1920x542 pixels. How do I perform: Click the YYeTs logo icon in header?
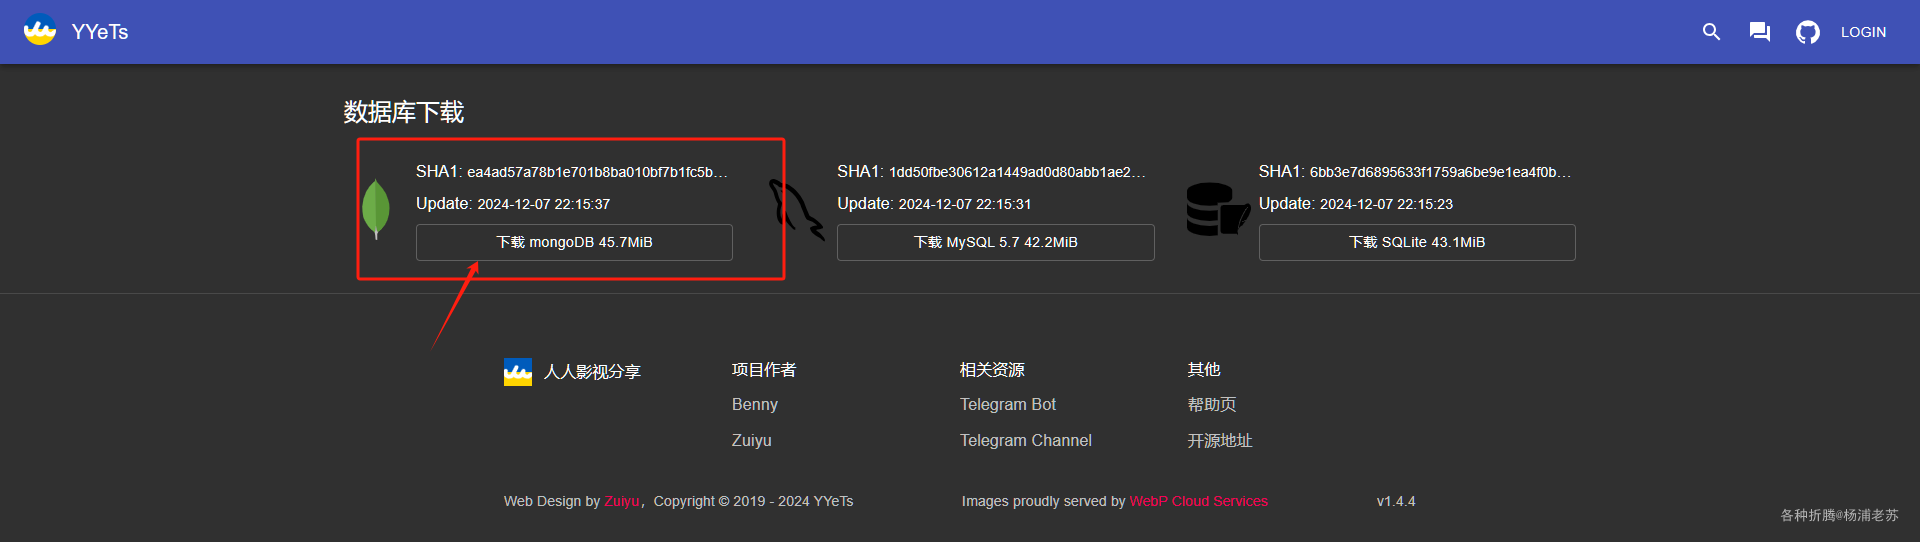click(x=40, y=31)
